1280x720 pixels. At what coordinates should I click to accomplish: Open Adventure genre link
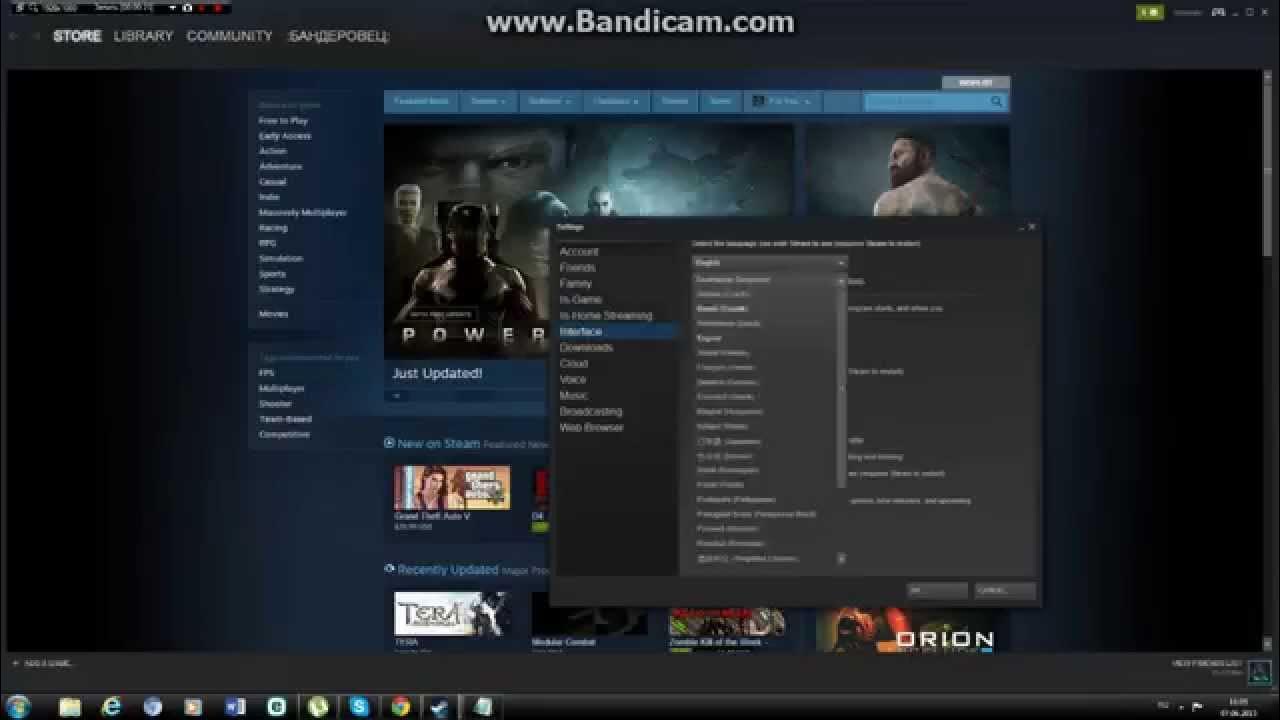point(280,167)
